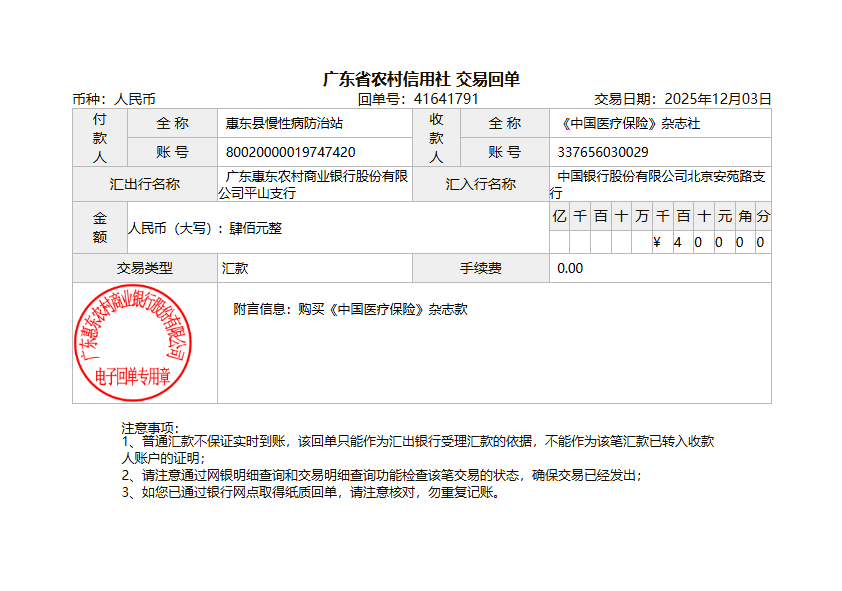Click the receipt title 广东省农村信用社 交易回单
This screenshot has height=591, width=842.
coord(421,79)
